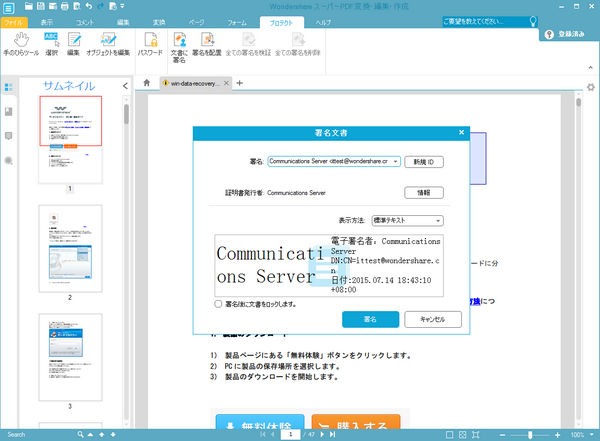Choose the 署名を配置 place signature tool

(x=207, y=44)
